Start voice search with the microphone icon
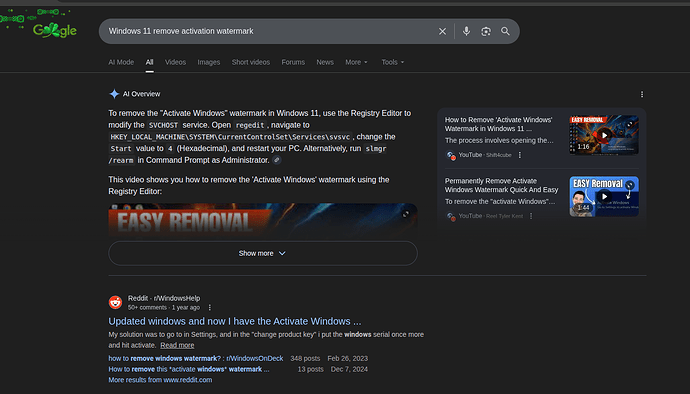 (x=466, y=31)
